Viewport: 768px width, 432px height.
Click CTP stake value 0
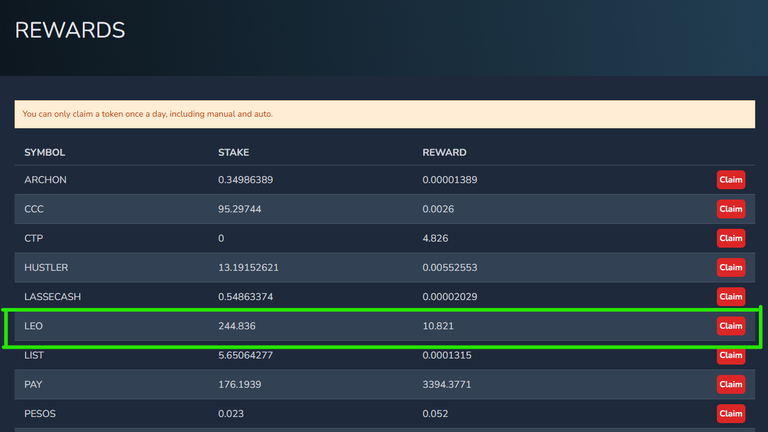pos(221,238)
